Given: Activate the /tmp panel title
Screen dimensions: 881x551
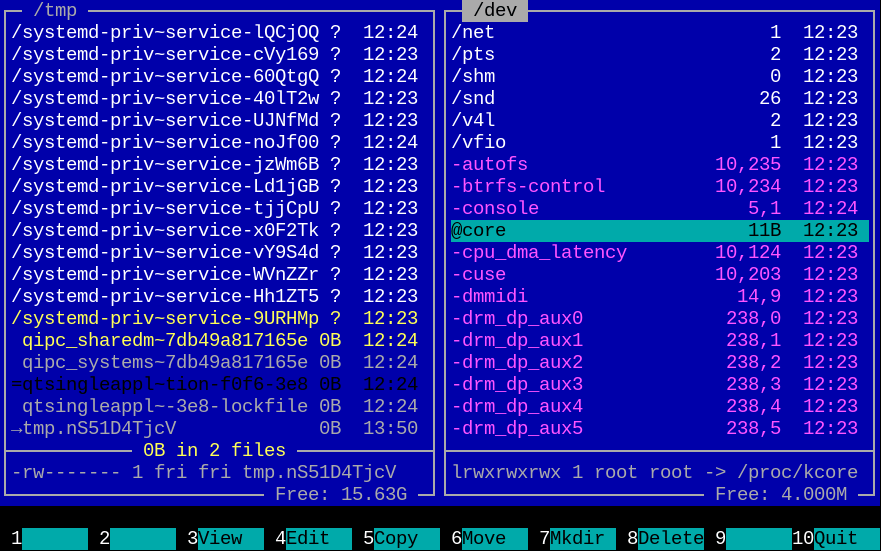Looking at the screenshot, I should (54, 11).
